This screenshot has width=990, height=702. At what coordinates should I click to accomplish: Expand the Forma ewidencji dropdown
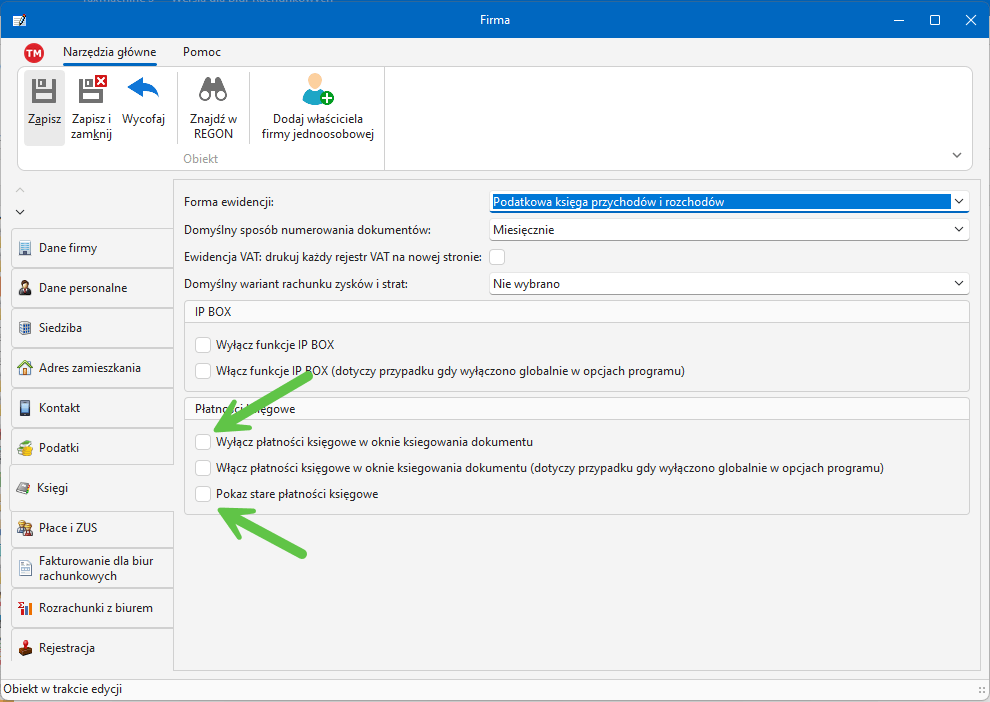tap(959, 202)
